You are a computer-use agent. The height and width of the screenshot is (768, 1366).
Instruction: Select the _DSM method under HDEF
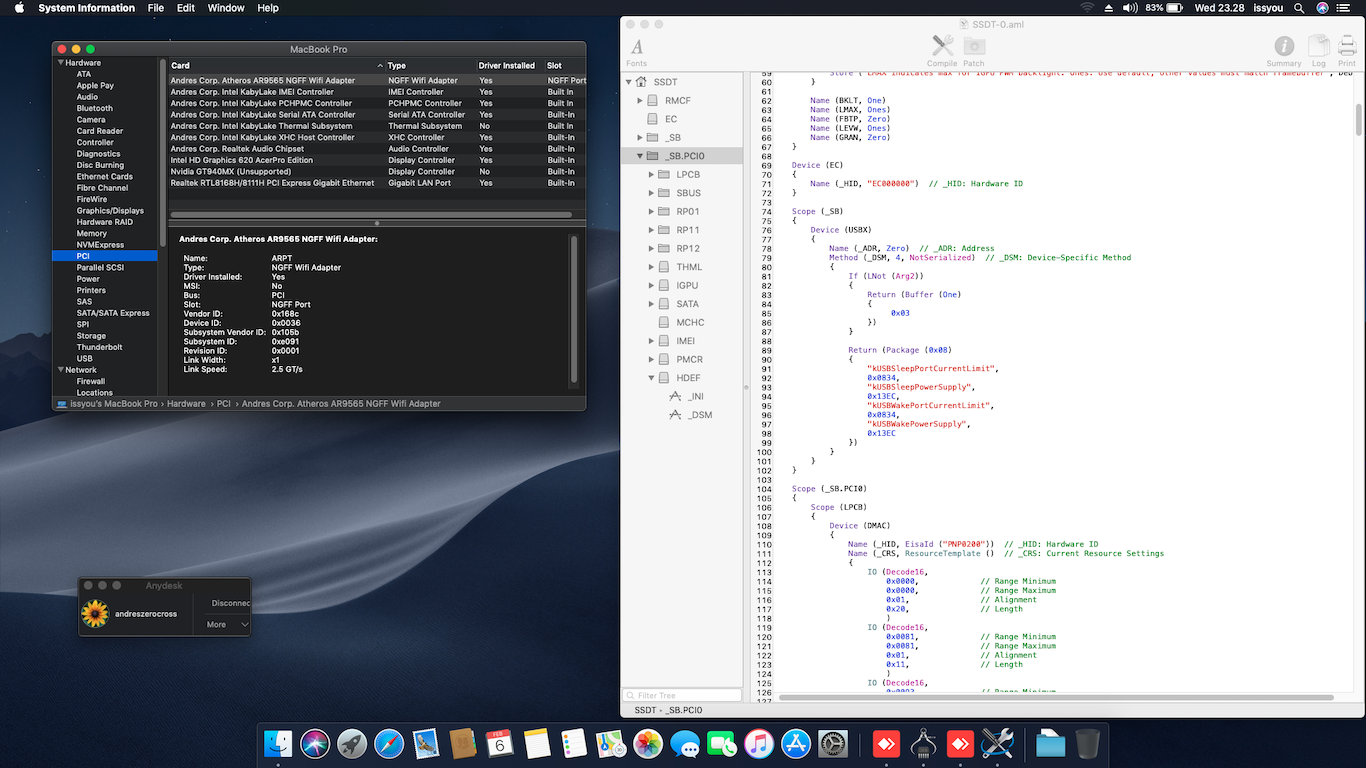click(700, 415)
